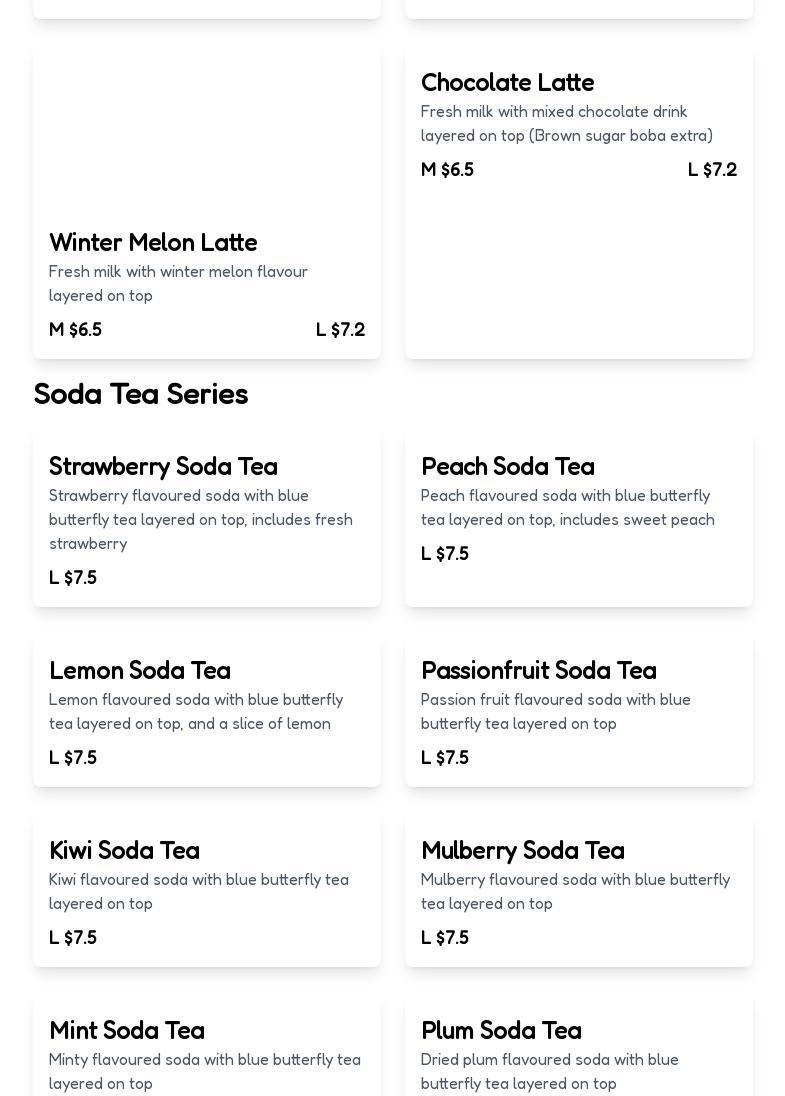The width and height of the screenshot is (785, 1096).
Task: Select the Plum Soda Tea title
Action: coord(501,1031)
